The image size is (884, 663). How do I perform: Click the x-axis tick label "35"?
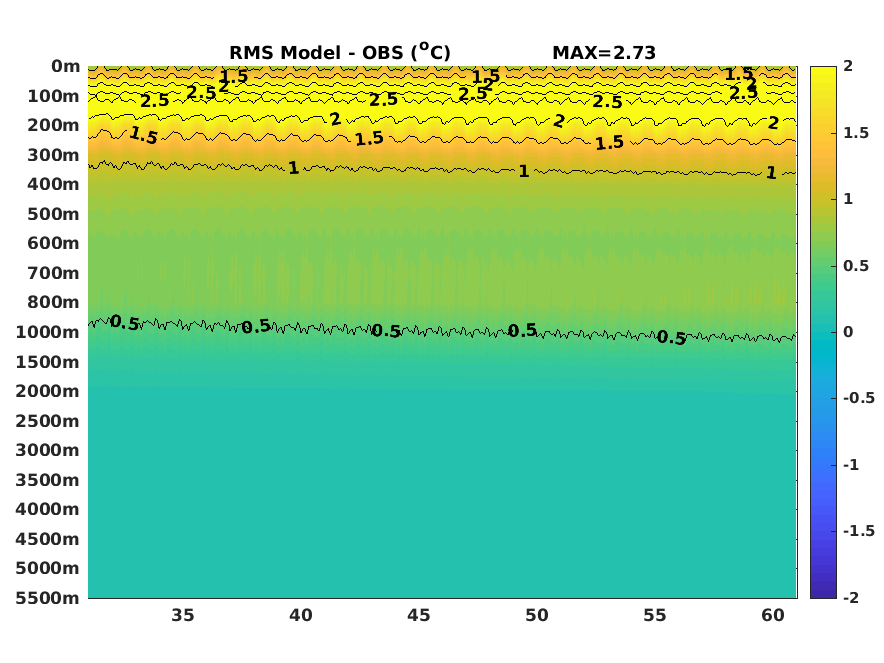[183, 615]
